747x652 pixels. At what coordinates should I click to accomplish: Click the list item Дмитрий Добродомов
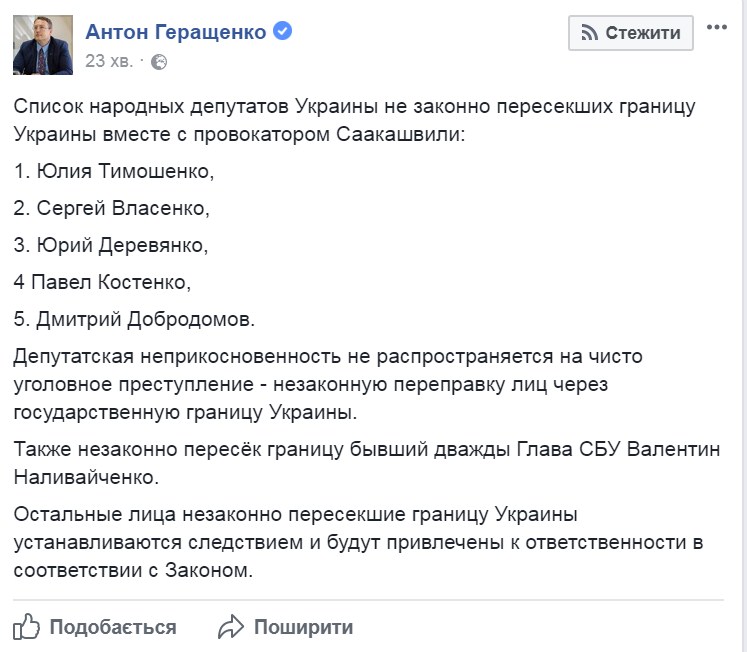[134, 319]
